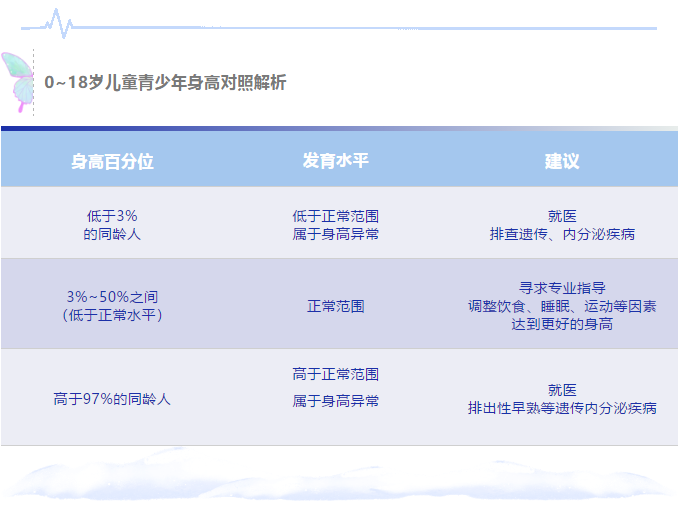This screenshot has height=513, width=678.
Task: Click 排查遗传、内分泌疾病 advice text
Action: [x=562, y=234]
